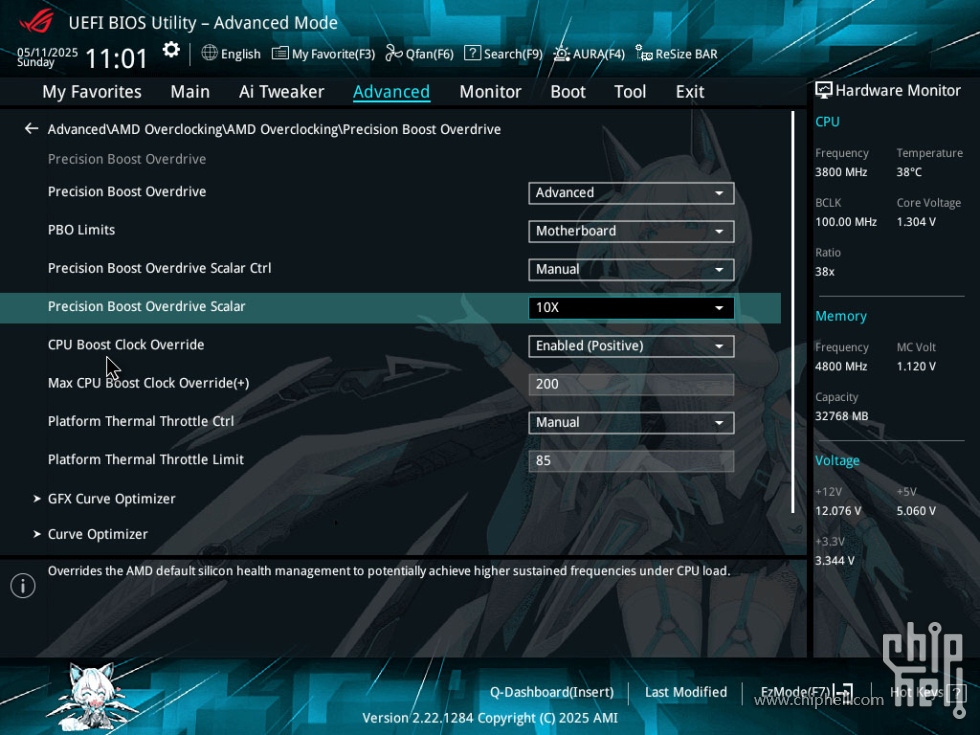Image resolution: width=980 pixels, height=735 pixels.
Task: Click the Last Modified button
Action: [686, 692]
